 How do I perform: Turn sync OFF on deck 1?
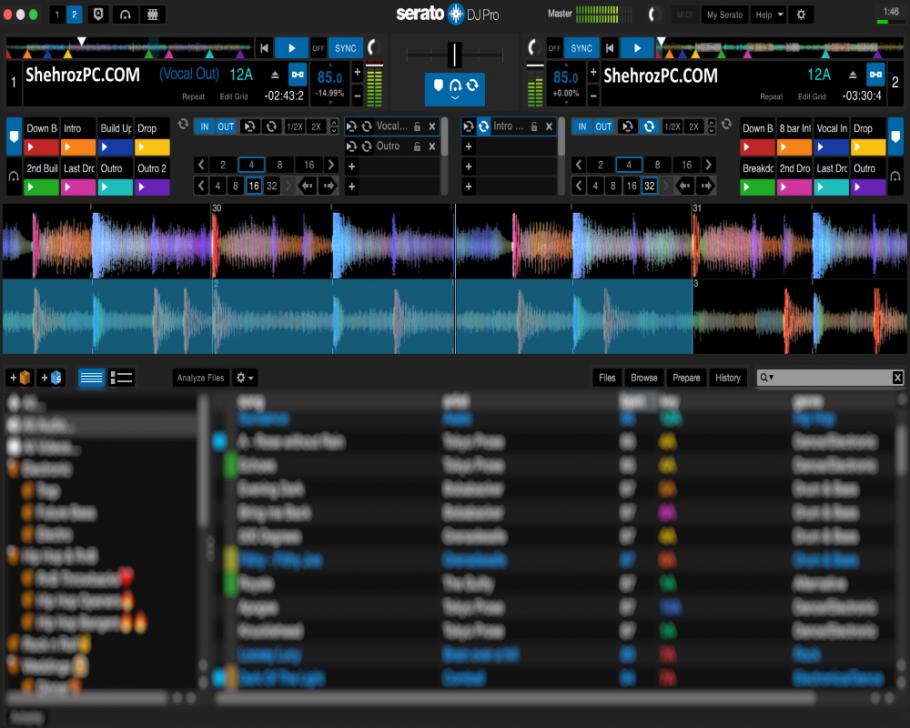(317, 48)
